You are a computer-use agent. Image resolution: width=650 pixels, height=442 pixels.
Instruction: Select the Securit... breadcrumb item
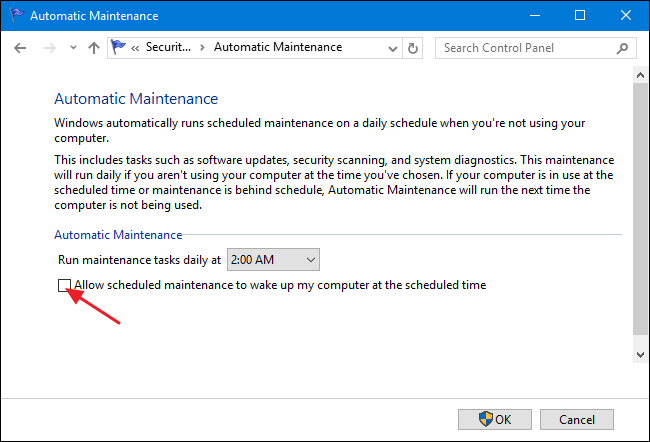(168, 47)
